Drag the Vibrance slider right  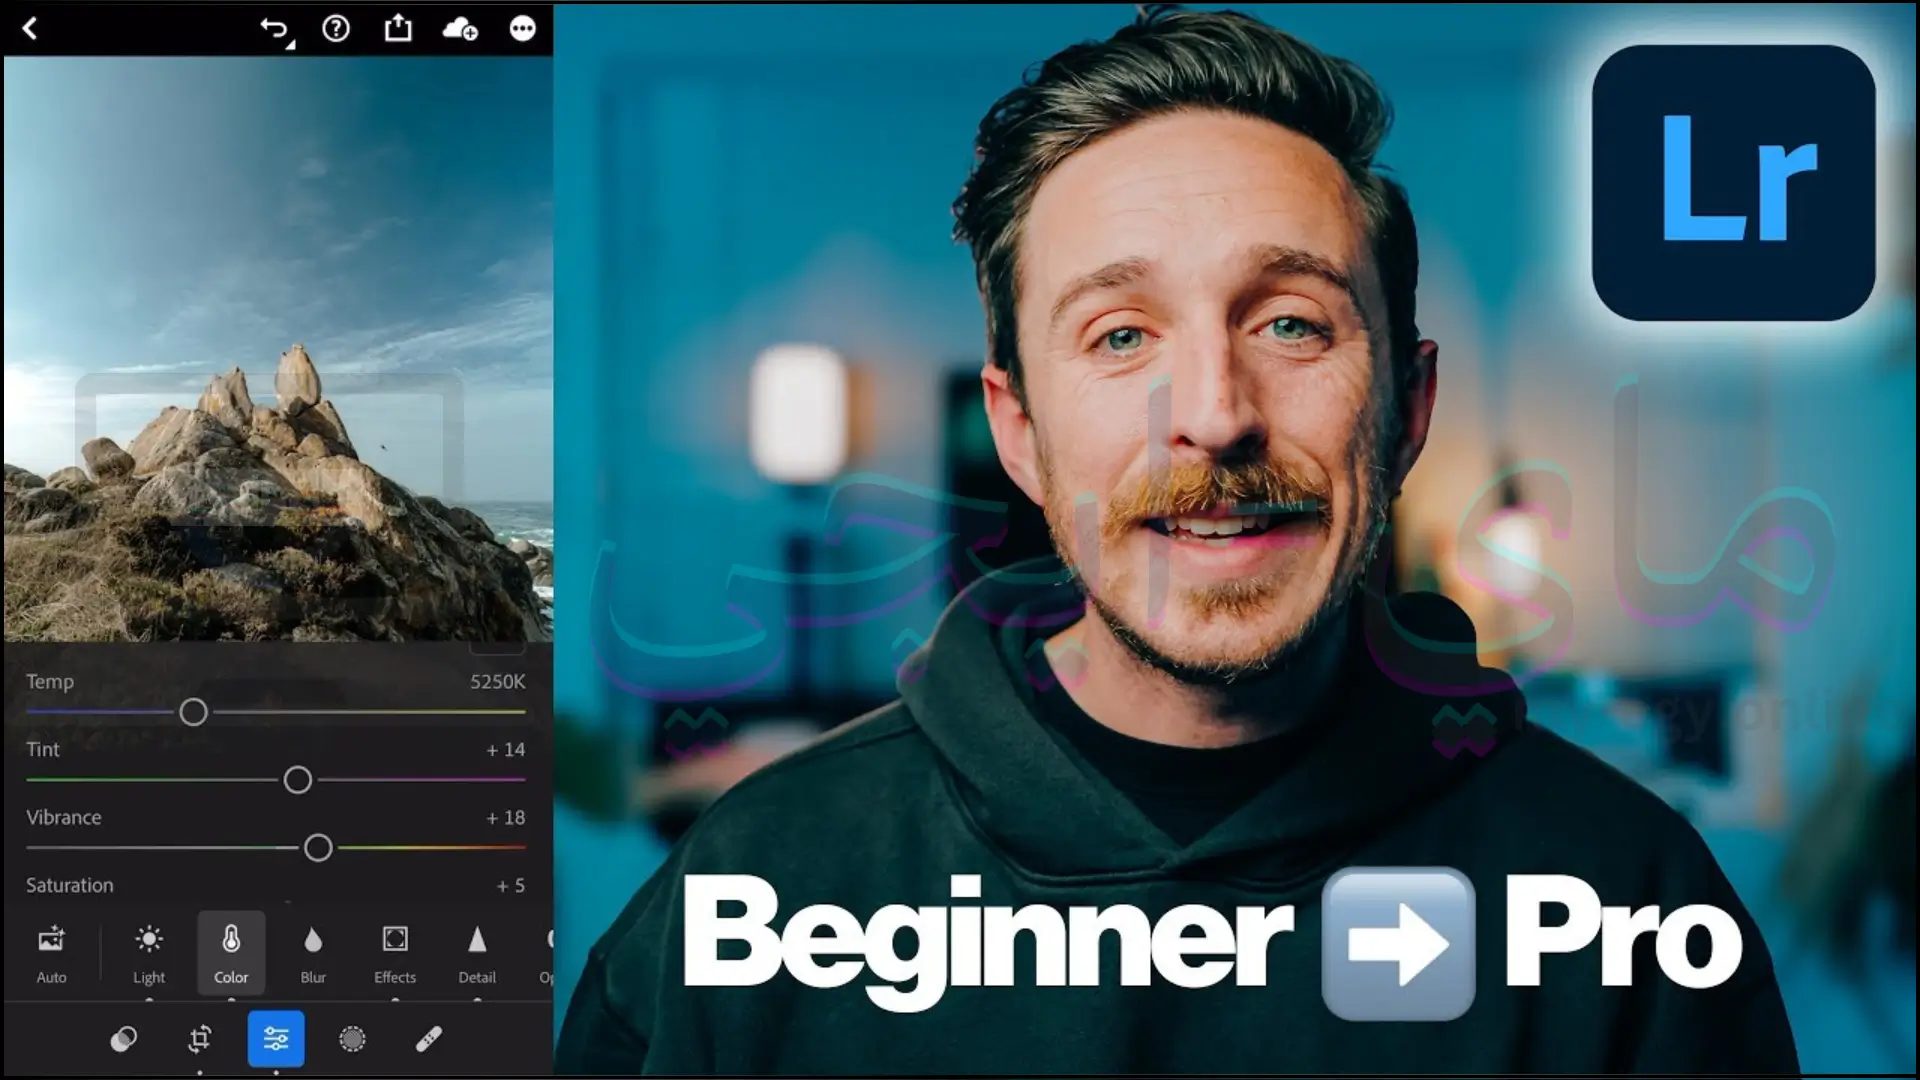point(319,848)
